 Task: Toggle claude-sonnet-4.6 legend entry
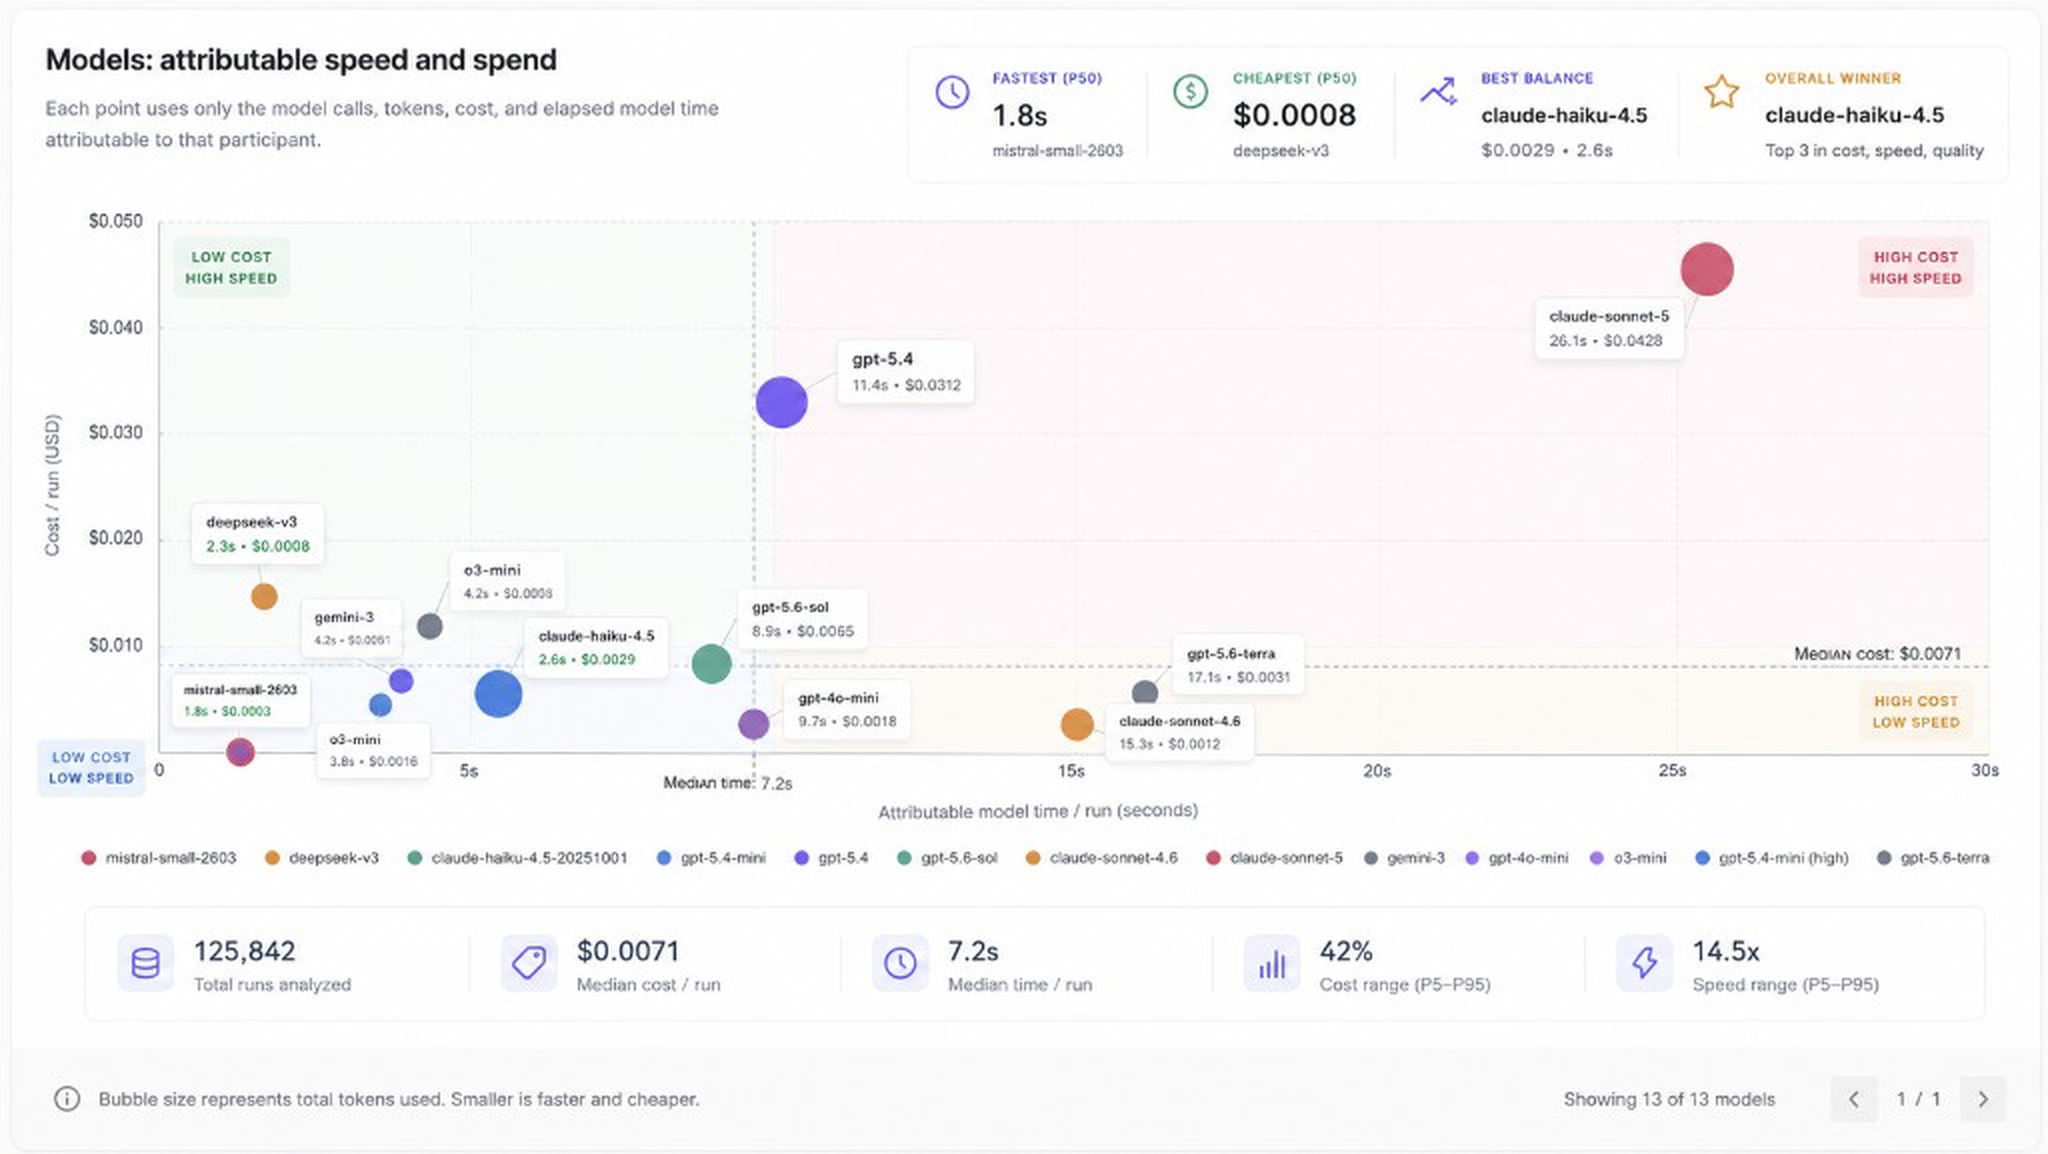tap(1102, 858)
